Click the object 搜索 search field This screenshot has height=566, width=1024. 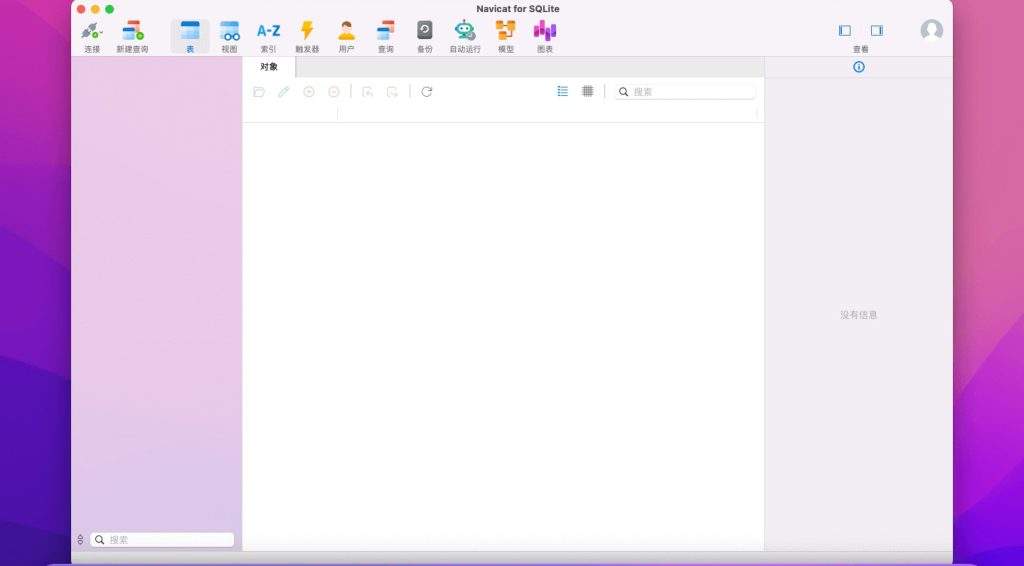point(690,92)
